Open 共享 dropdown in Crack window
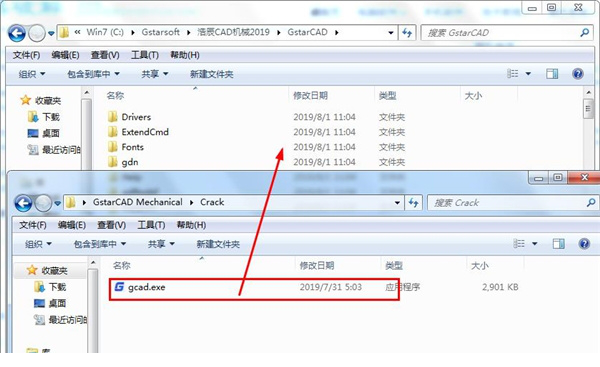This screenshot has width=600, height=367. coord(161,244)
